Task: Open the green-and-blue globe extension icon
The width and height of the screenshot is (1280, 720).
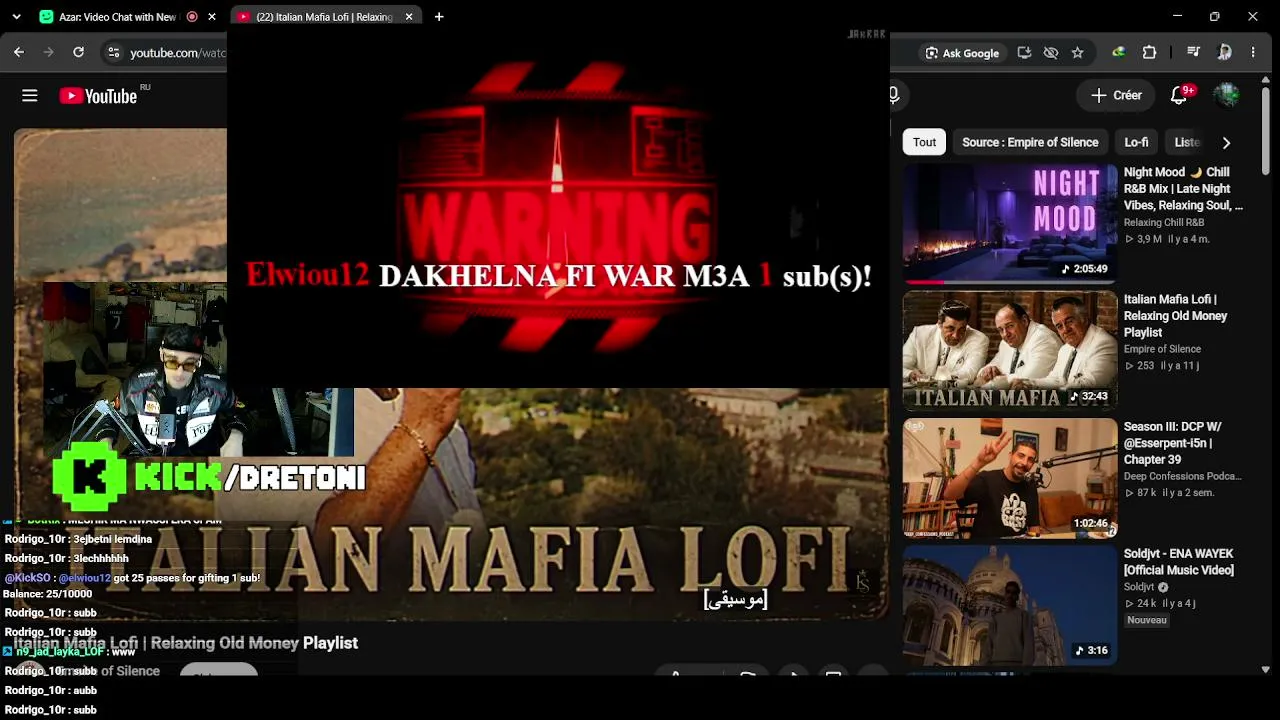Action: pos(1118,53)
